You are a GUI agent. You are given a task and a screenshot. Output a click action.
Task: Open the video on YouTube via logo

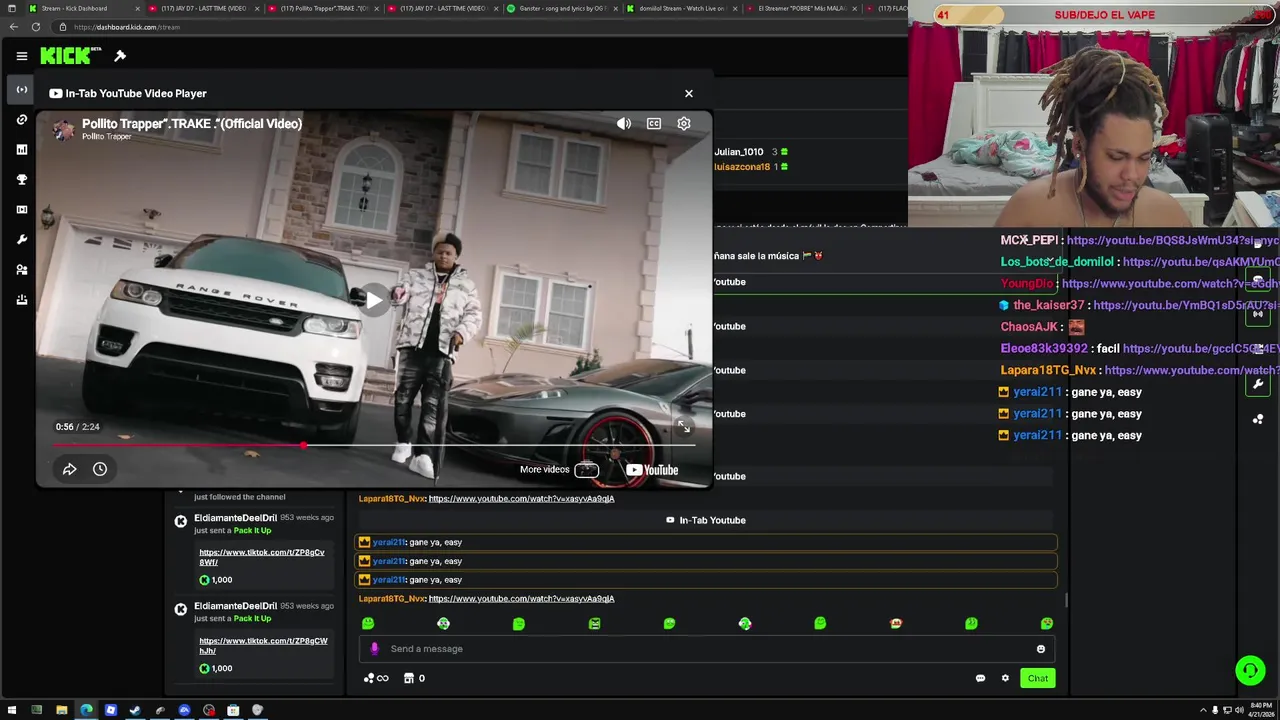tap(652, 470)
